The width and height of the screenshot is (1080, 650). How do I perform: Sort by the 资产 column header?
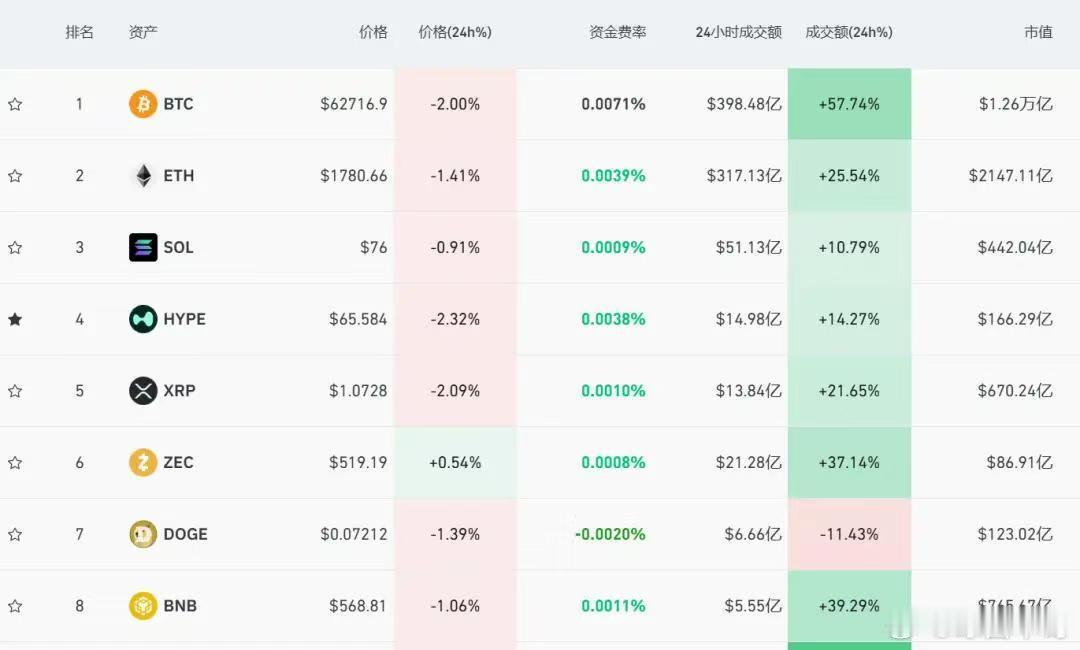(143, 32)
